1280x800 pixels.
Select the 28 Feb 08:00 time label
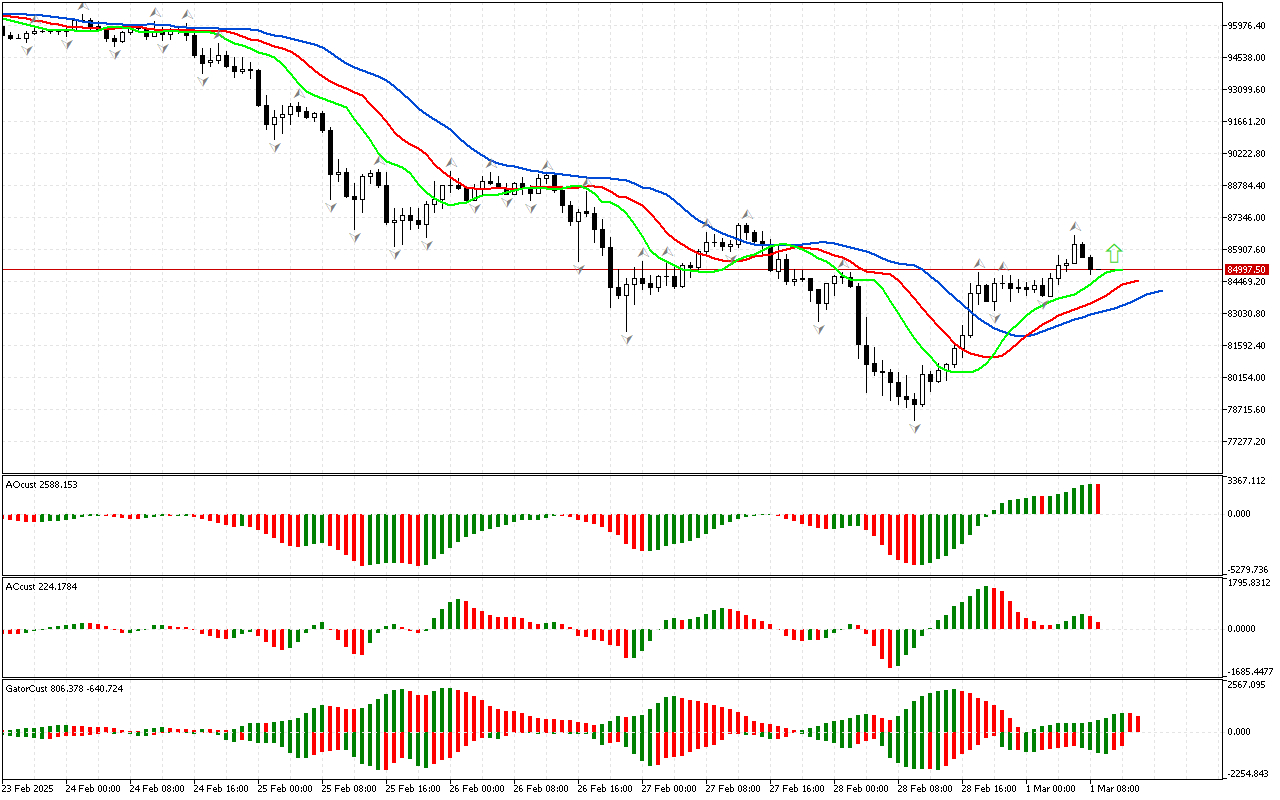925,789
